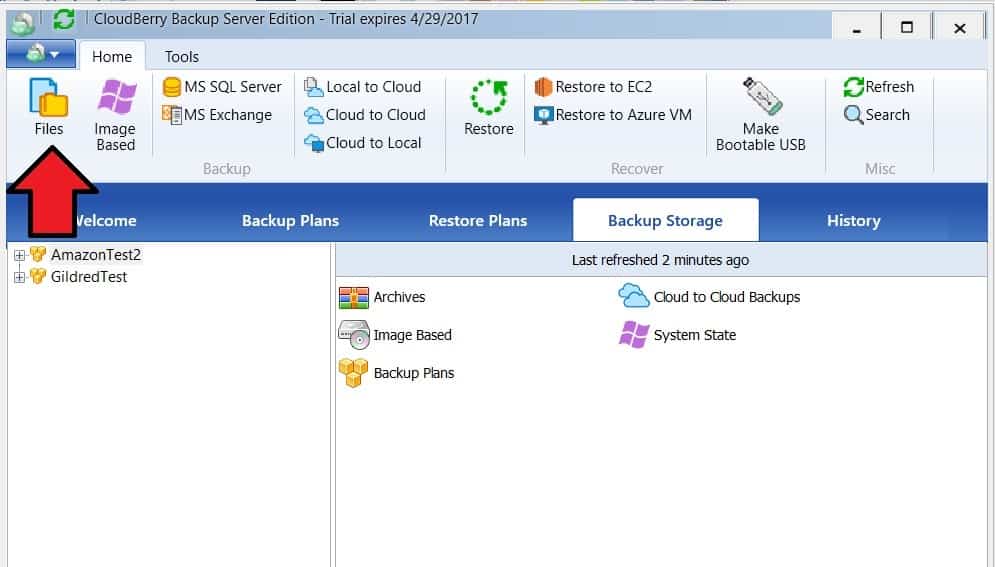The width and height of the screenshot is (995, 567).
Task: Click the CloudBerry app icon in title bar
Action: click(23, 23)
